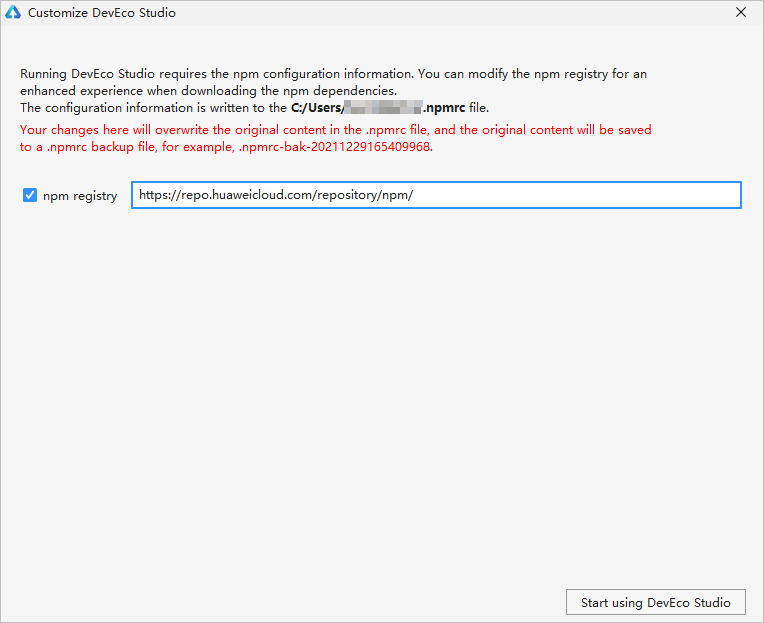Click the DevEco Studio logo icon
The image size is (764, 623).
click(x=13, y=12)
